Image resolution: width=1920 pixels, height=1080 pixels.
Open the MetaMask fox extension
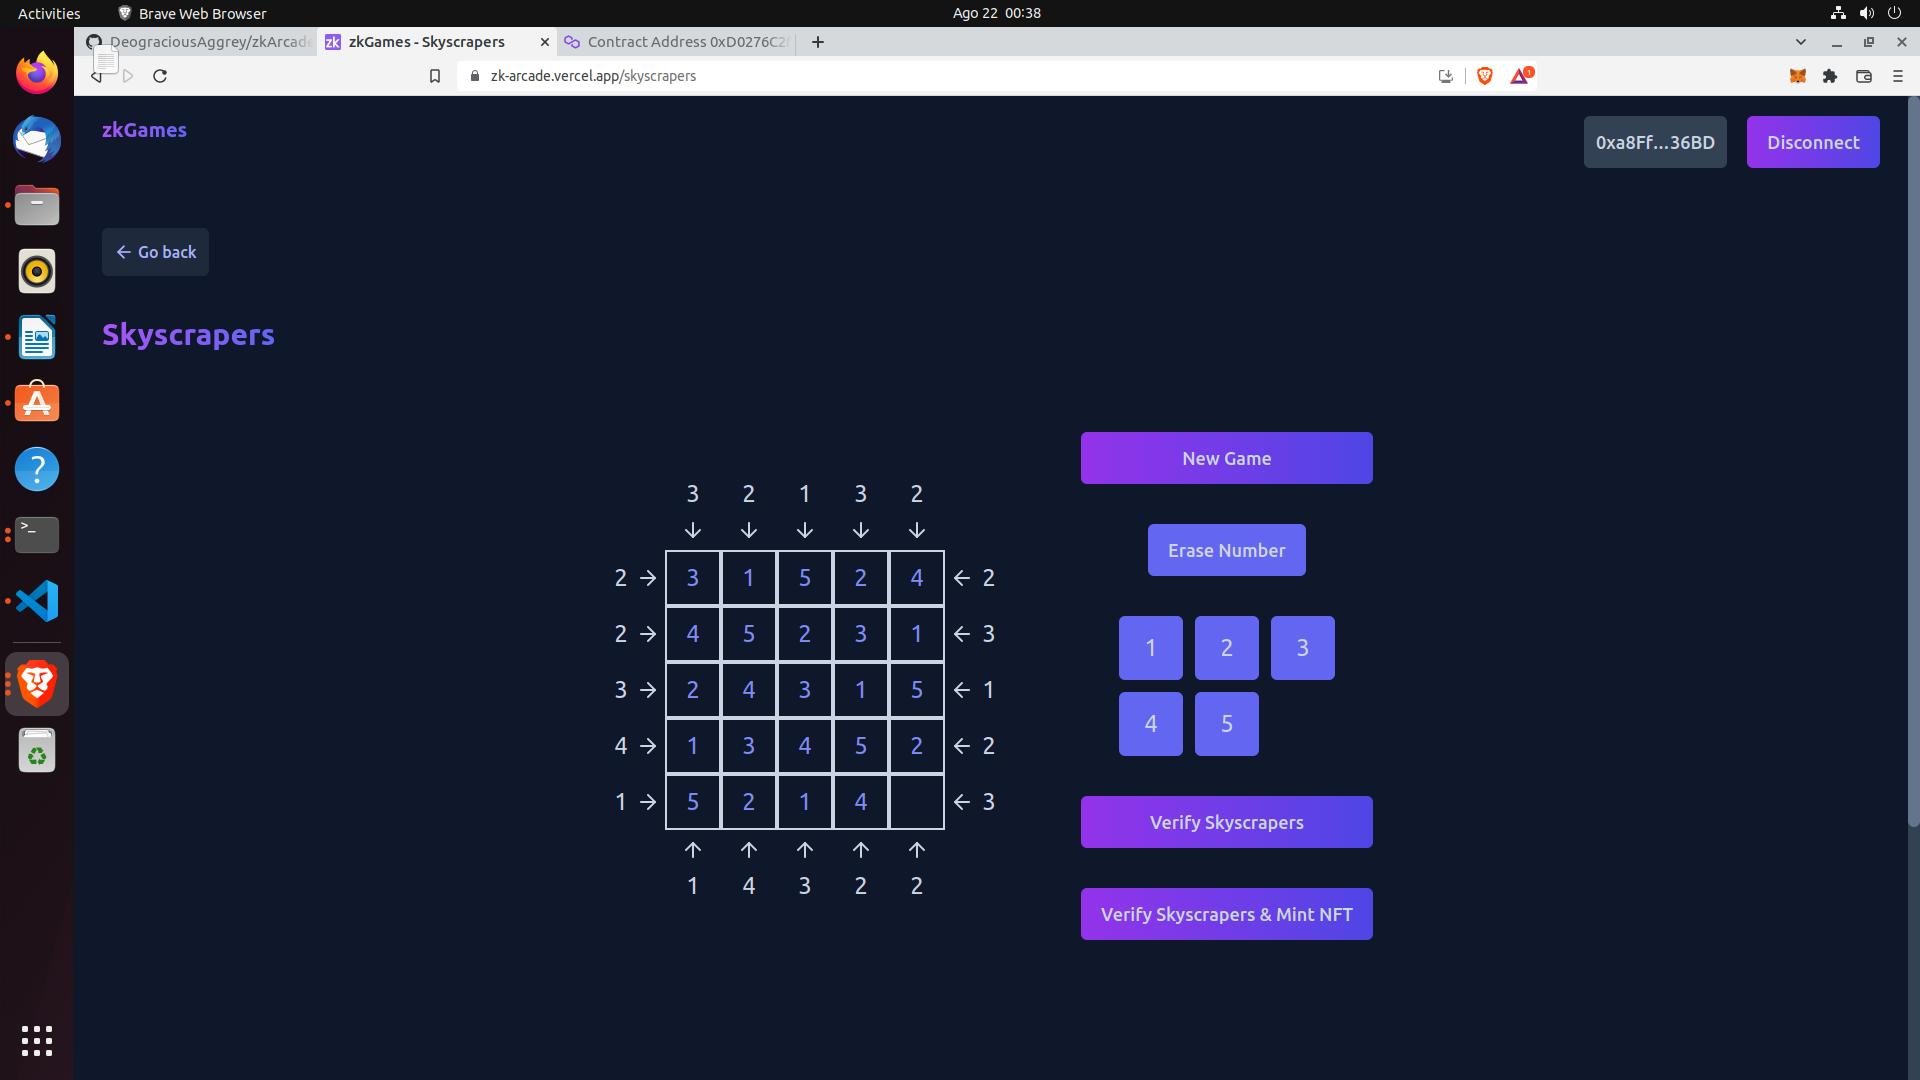[x=1797, y=76]
